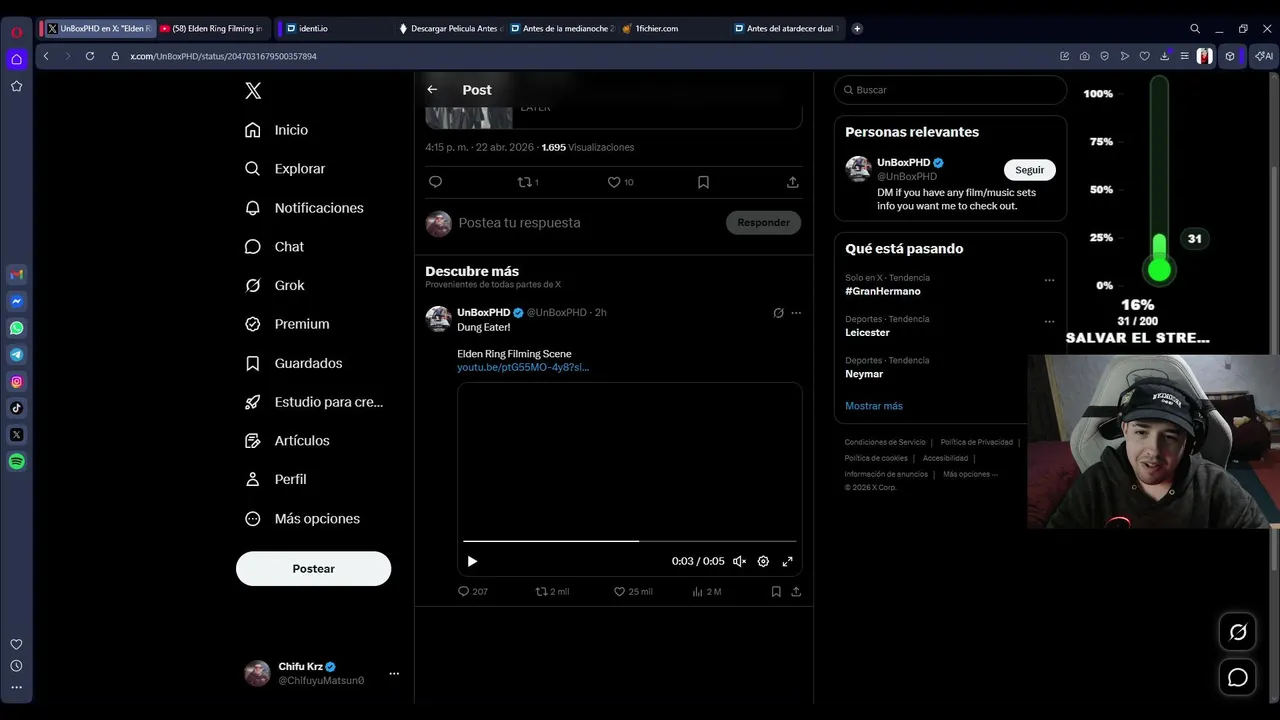
Task: Open the Neymar trend
Action: (x=864, y=374)
